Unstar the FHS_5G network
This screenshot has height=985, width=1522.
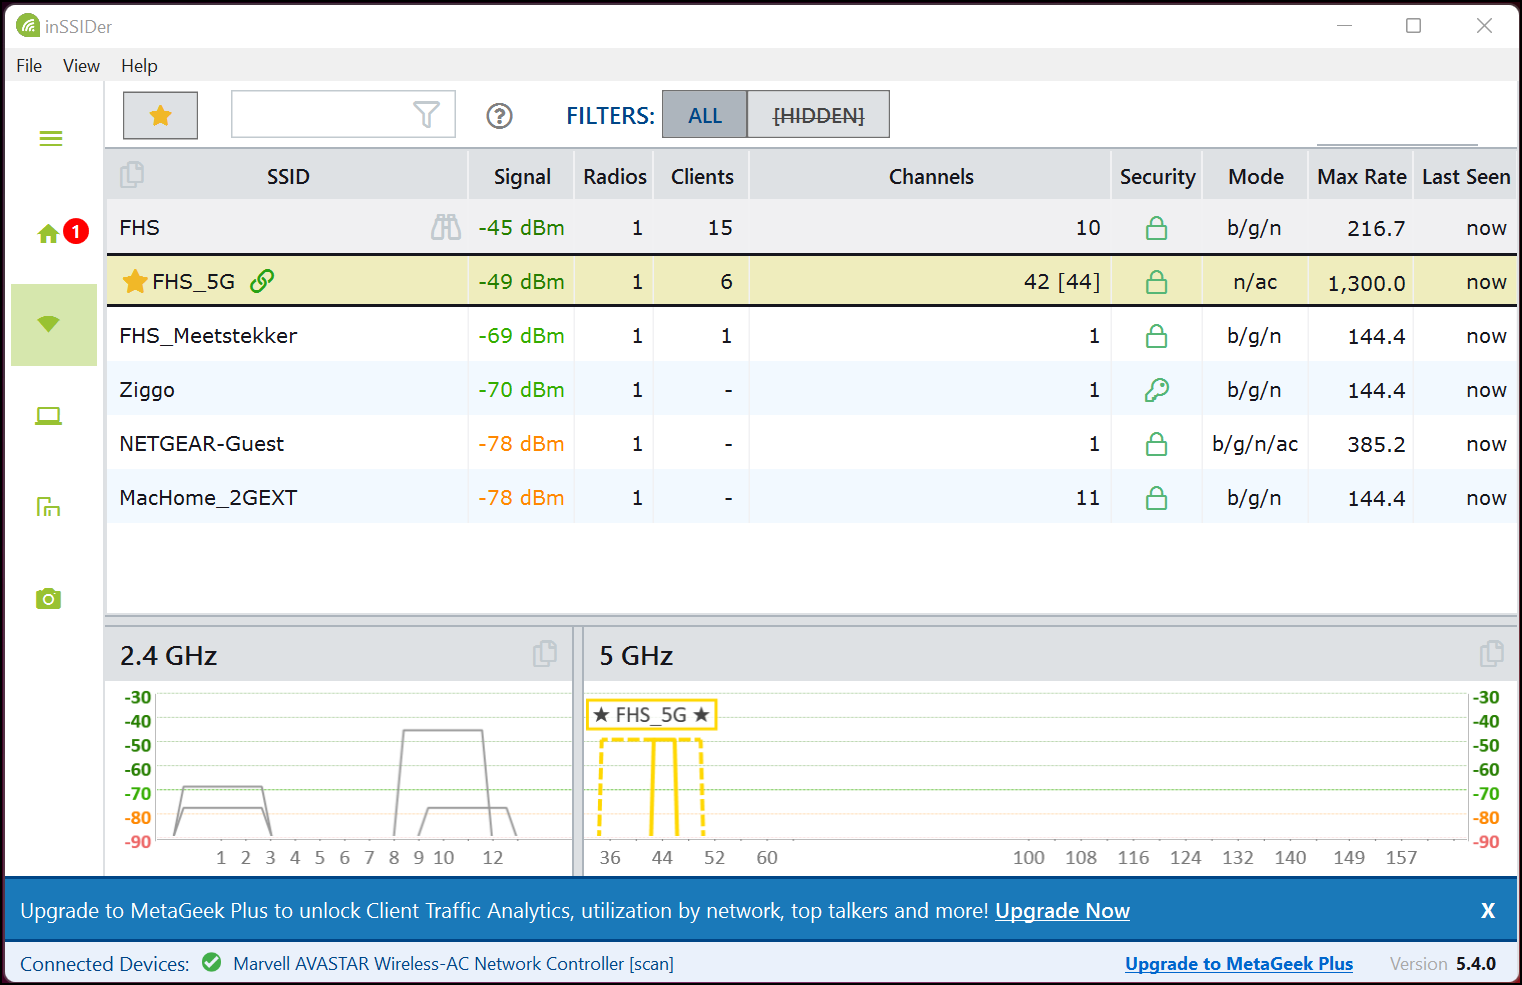pyautogui.click(x=135, y=281)
